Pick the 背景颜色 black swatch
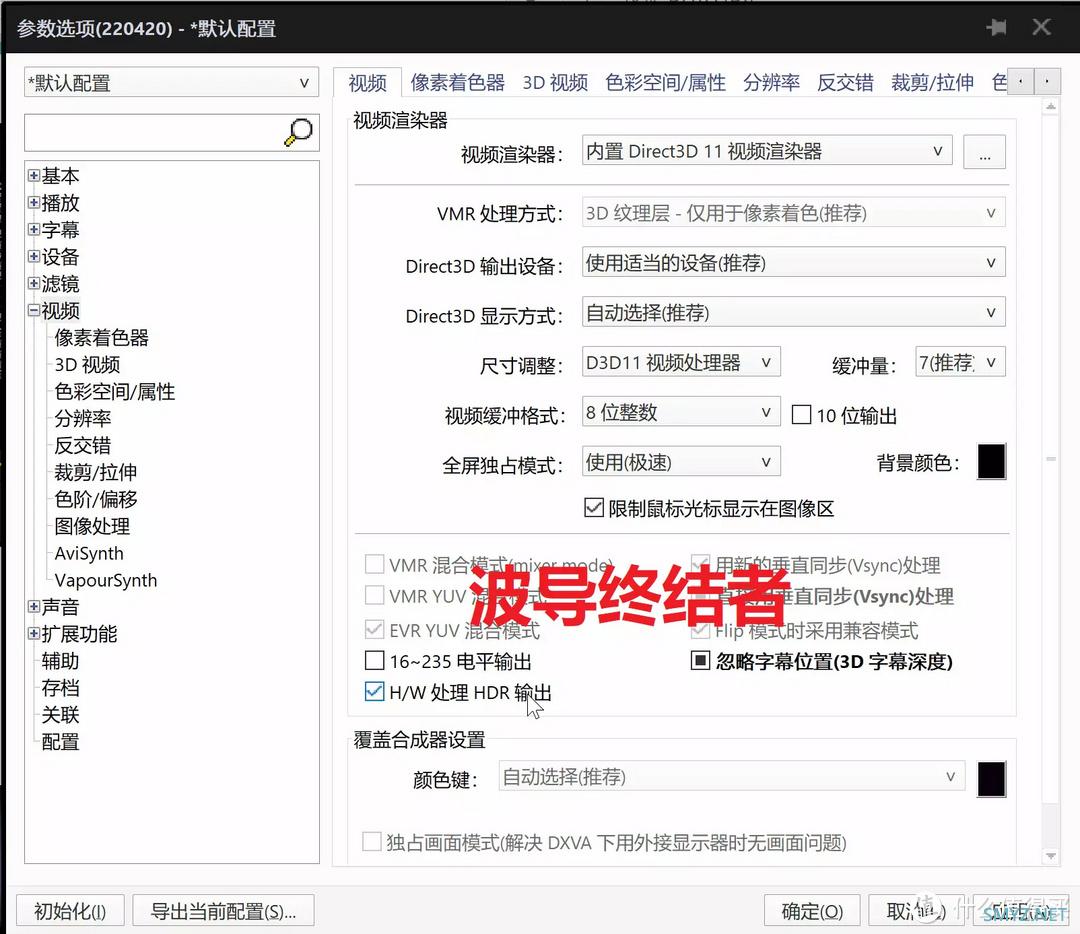The image size is (1080, 934). pyautogui.click(x=991, y=461)
